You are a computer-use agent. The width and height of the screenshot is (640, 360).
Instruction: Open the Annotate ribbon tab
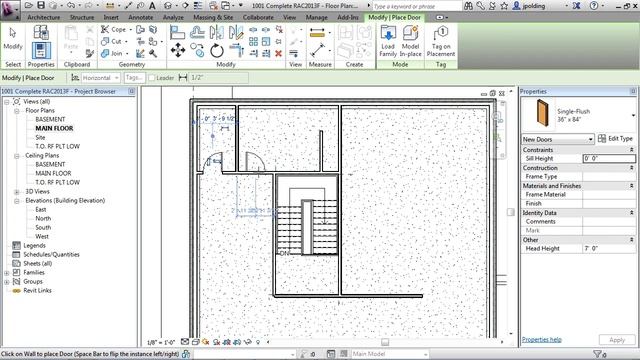point(140,18)
